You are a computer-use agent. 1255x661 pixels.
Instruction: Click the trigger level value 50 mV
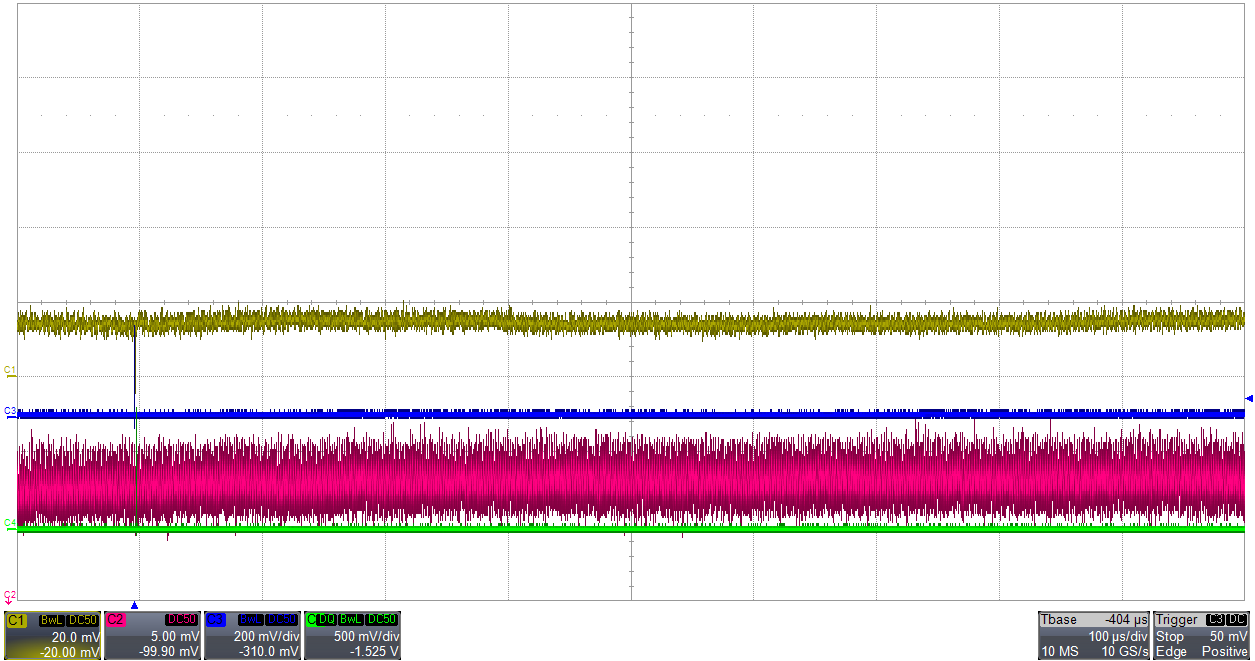(1230, 637)
